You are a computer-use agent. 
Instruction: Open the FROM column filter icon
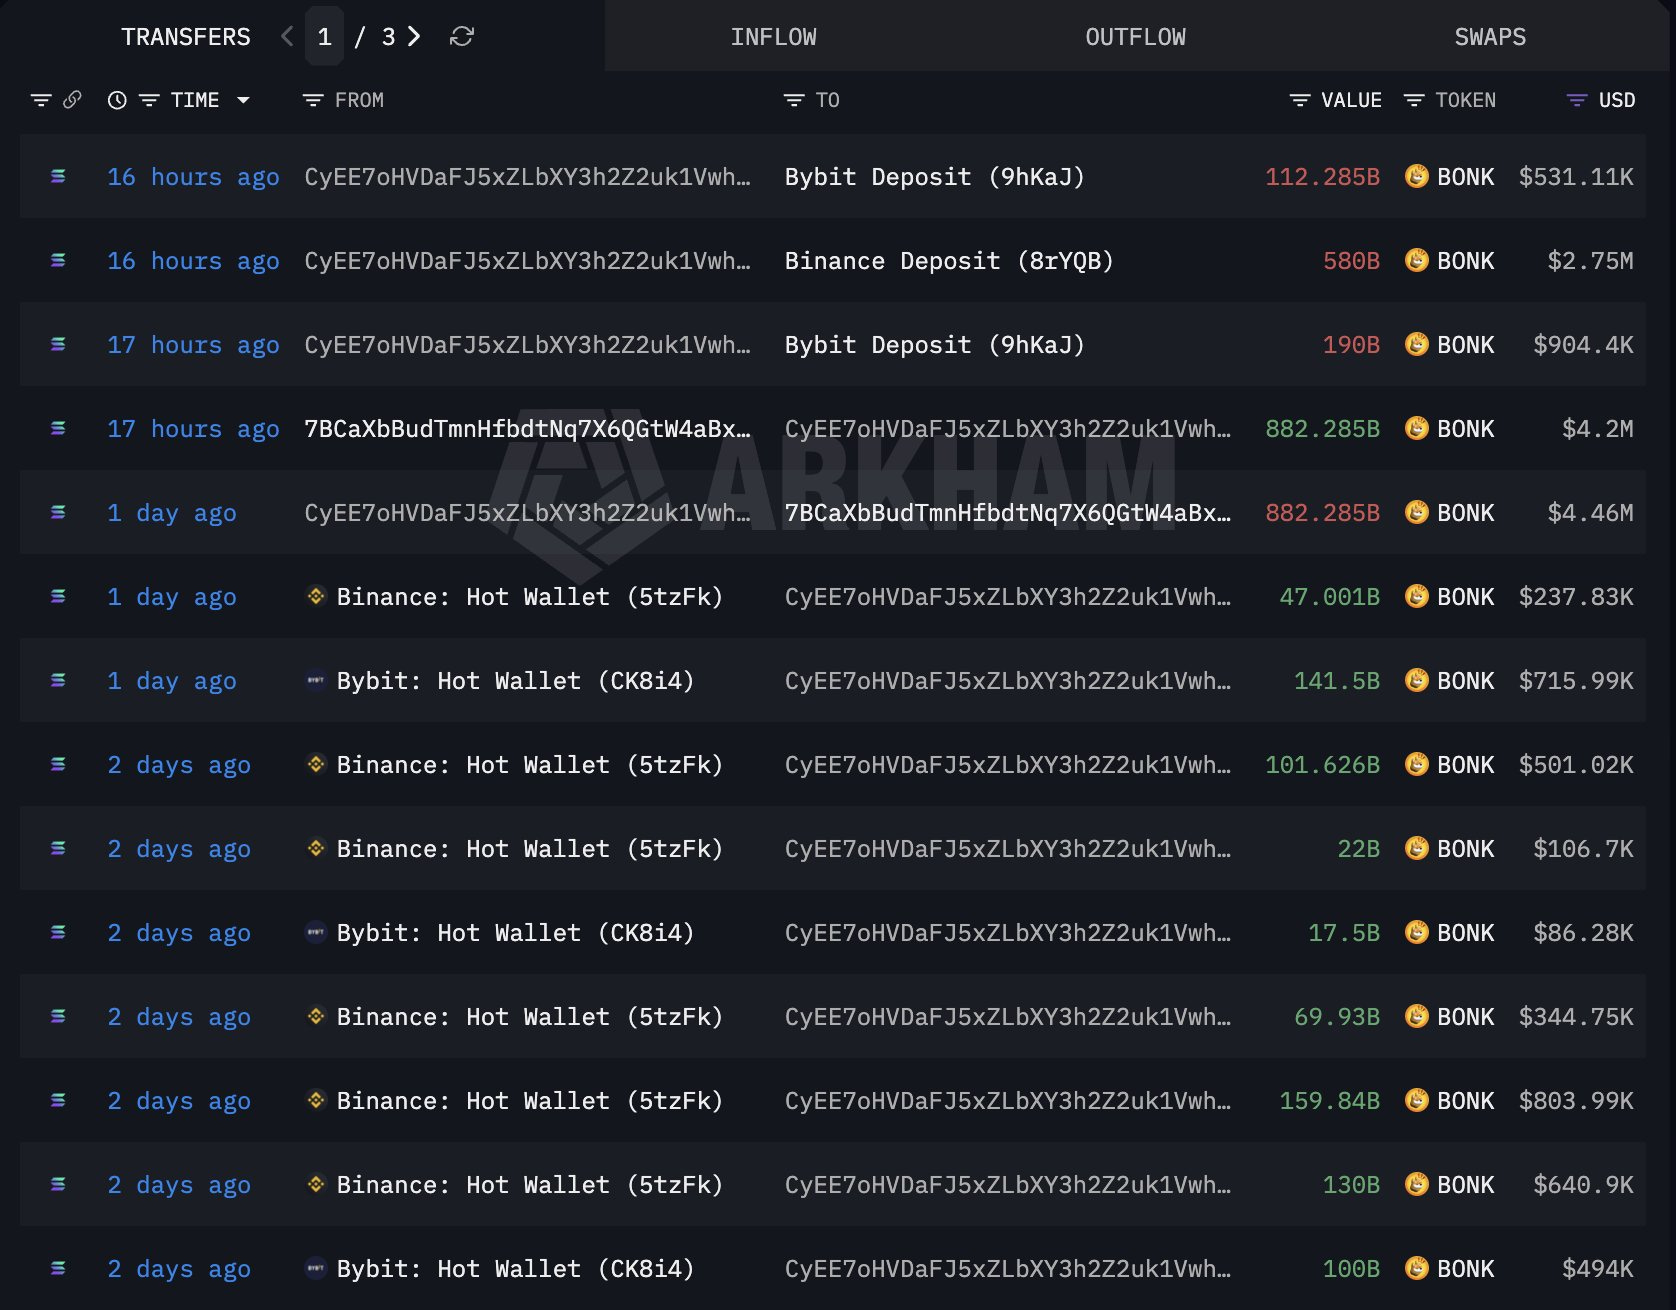click(x=313, y=100)
